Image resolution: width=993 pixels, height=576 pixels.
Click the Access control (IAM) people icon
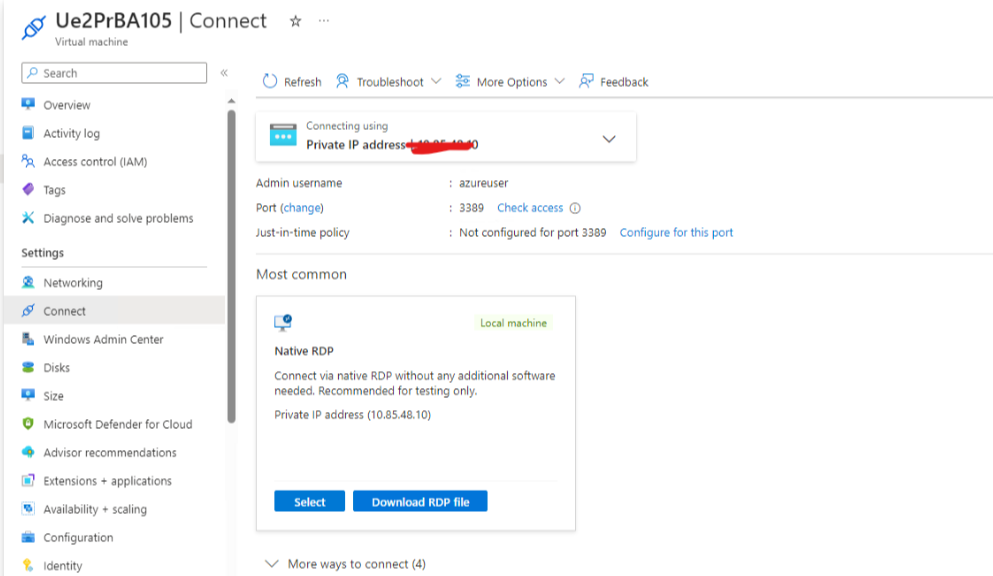(28, 161)
